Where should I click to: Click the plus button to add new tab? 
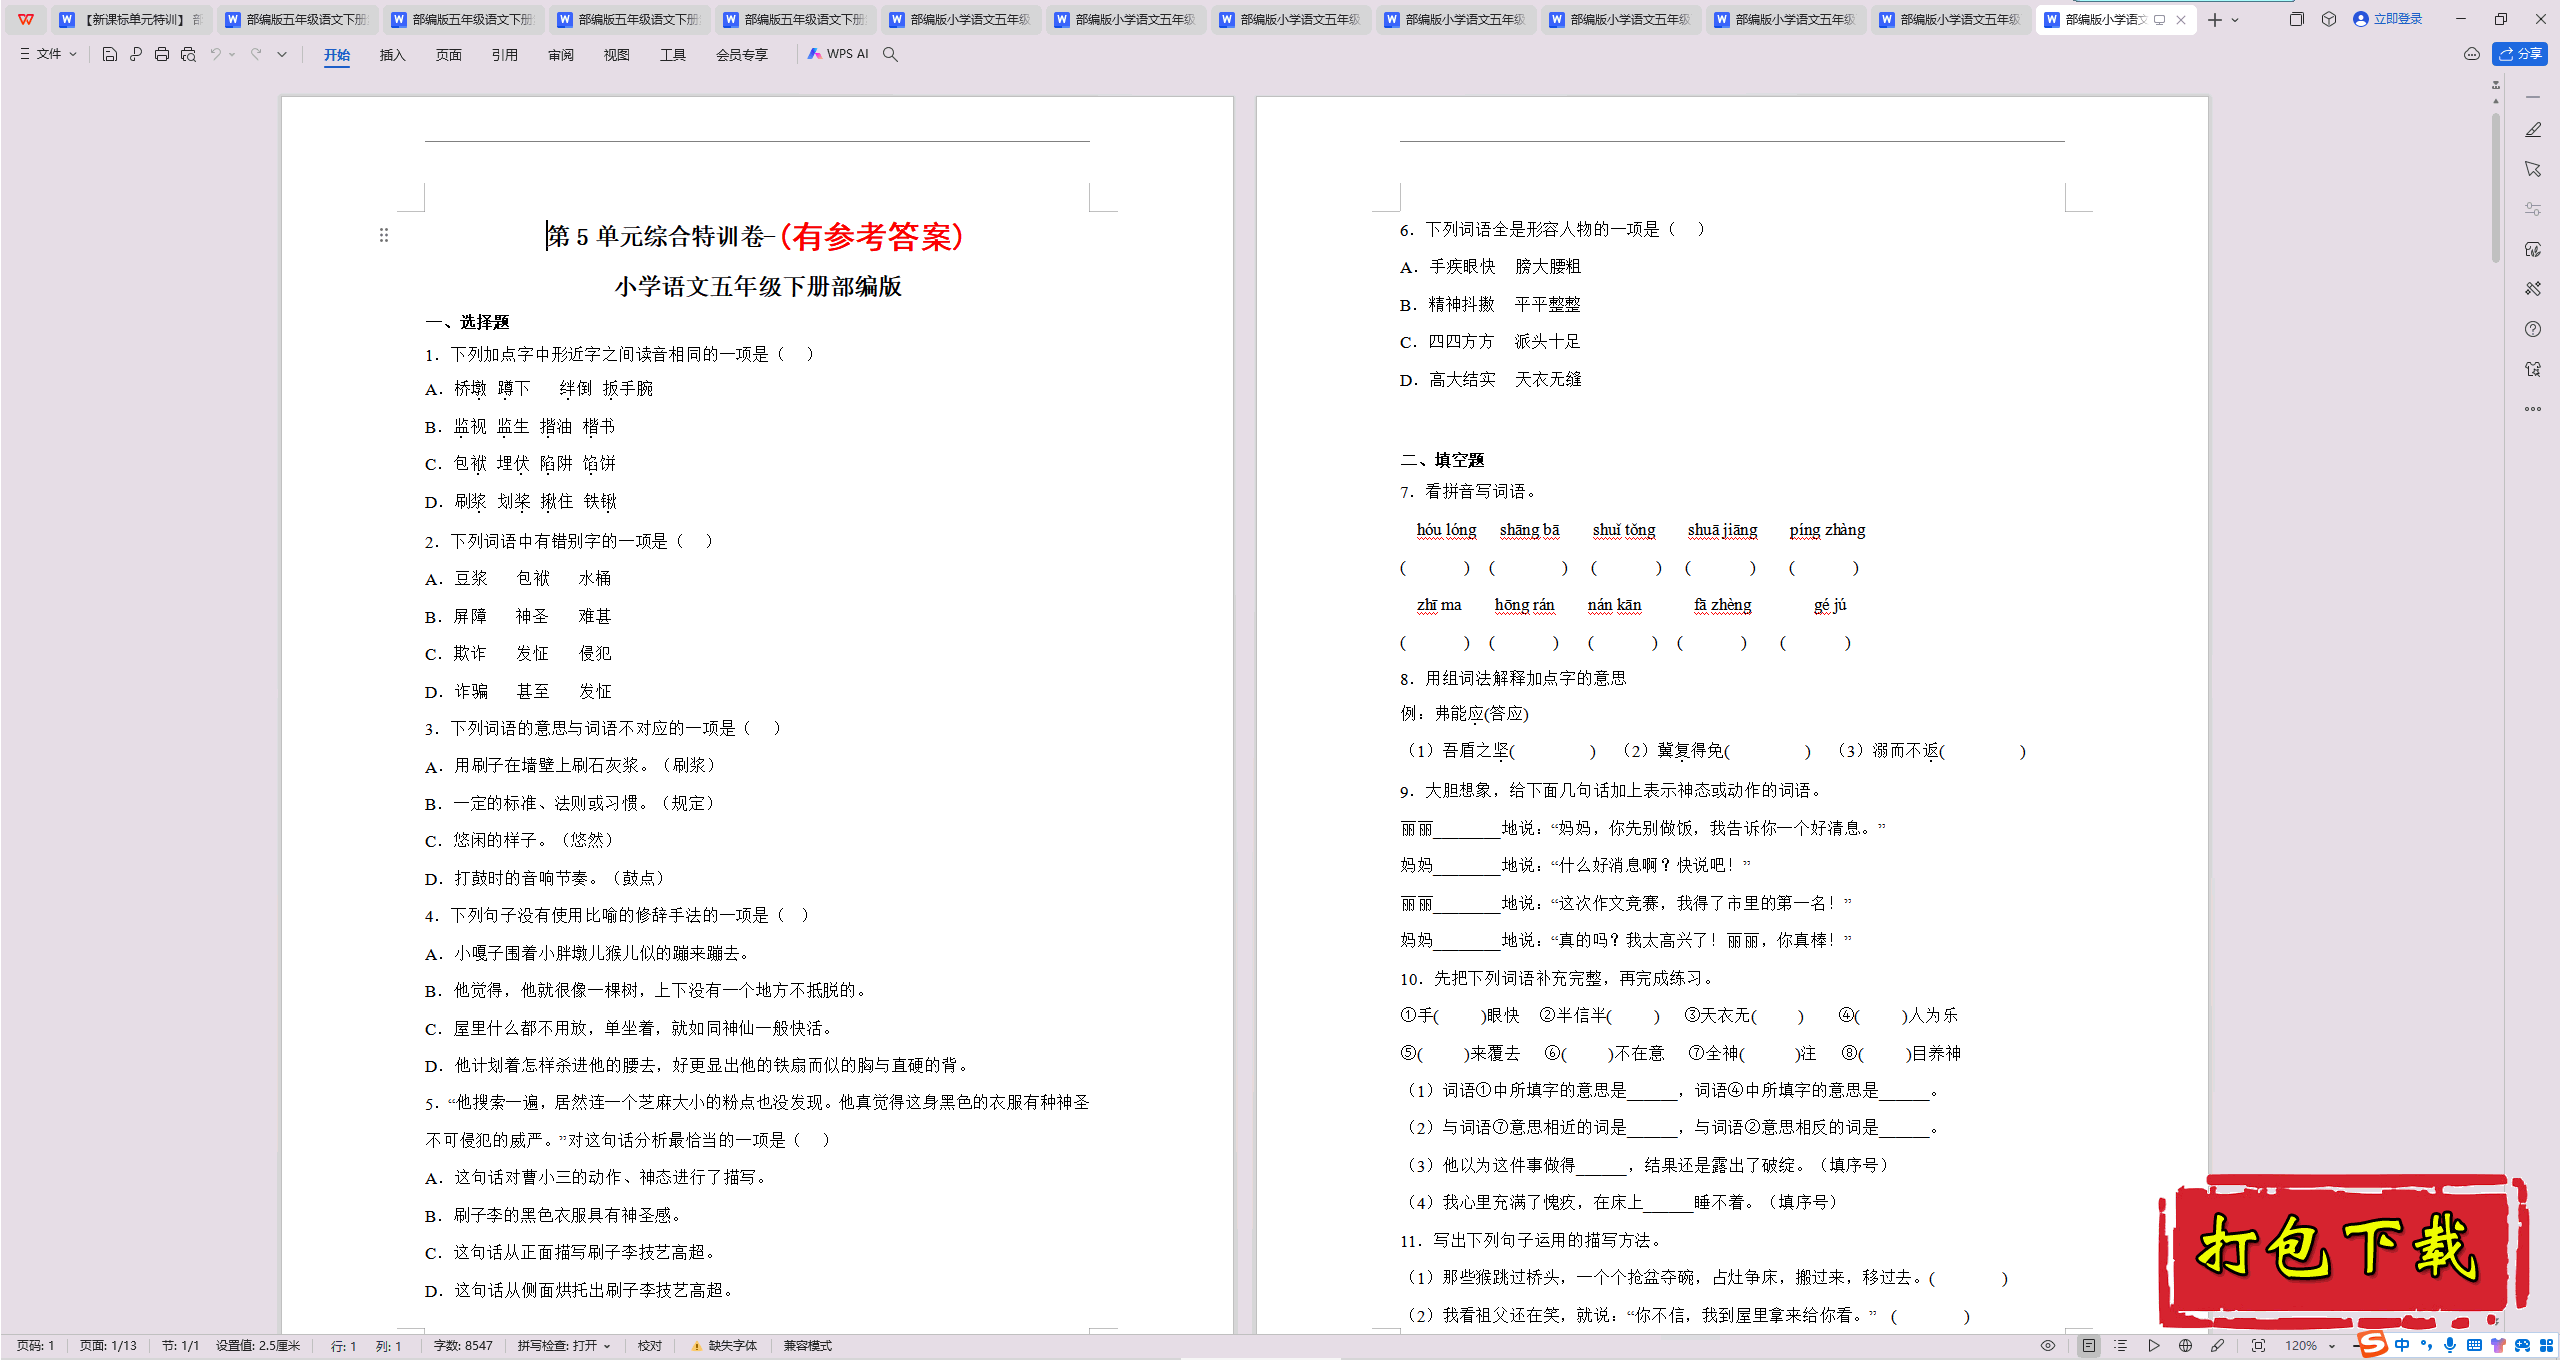point(2215,19)
